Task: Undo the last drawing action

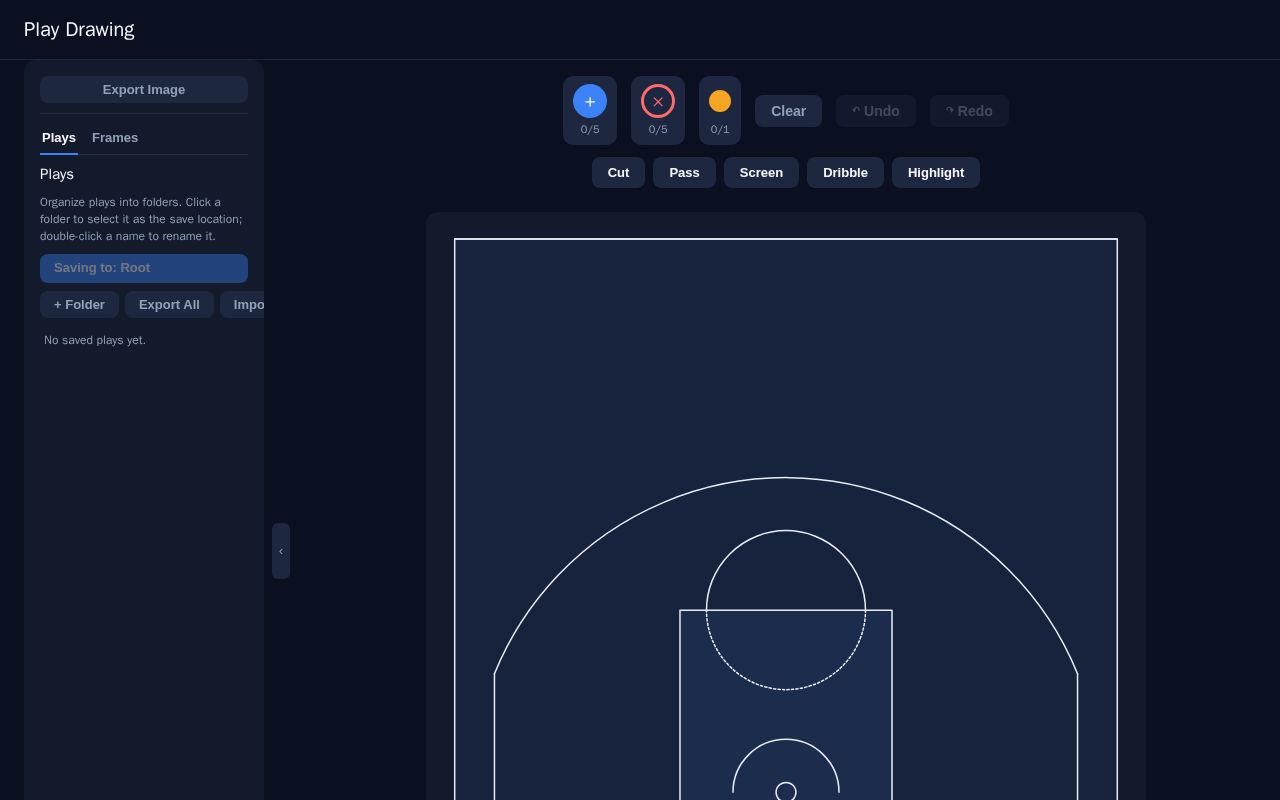Action: point(876,111)
